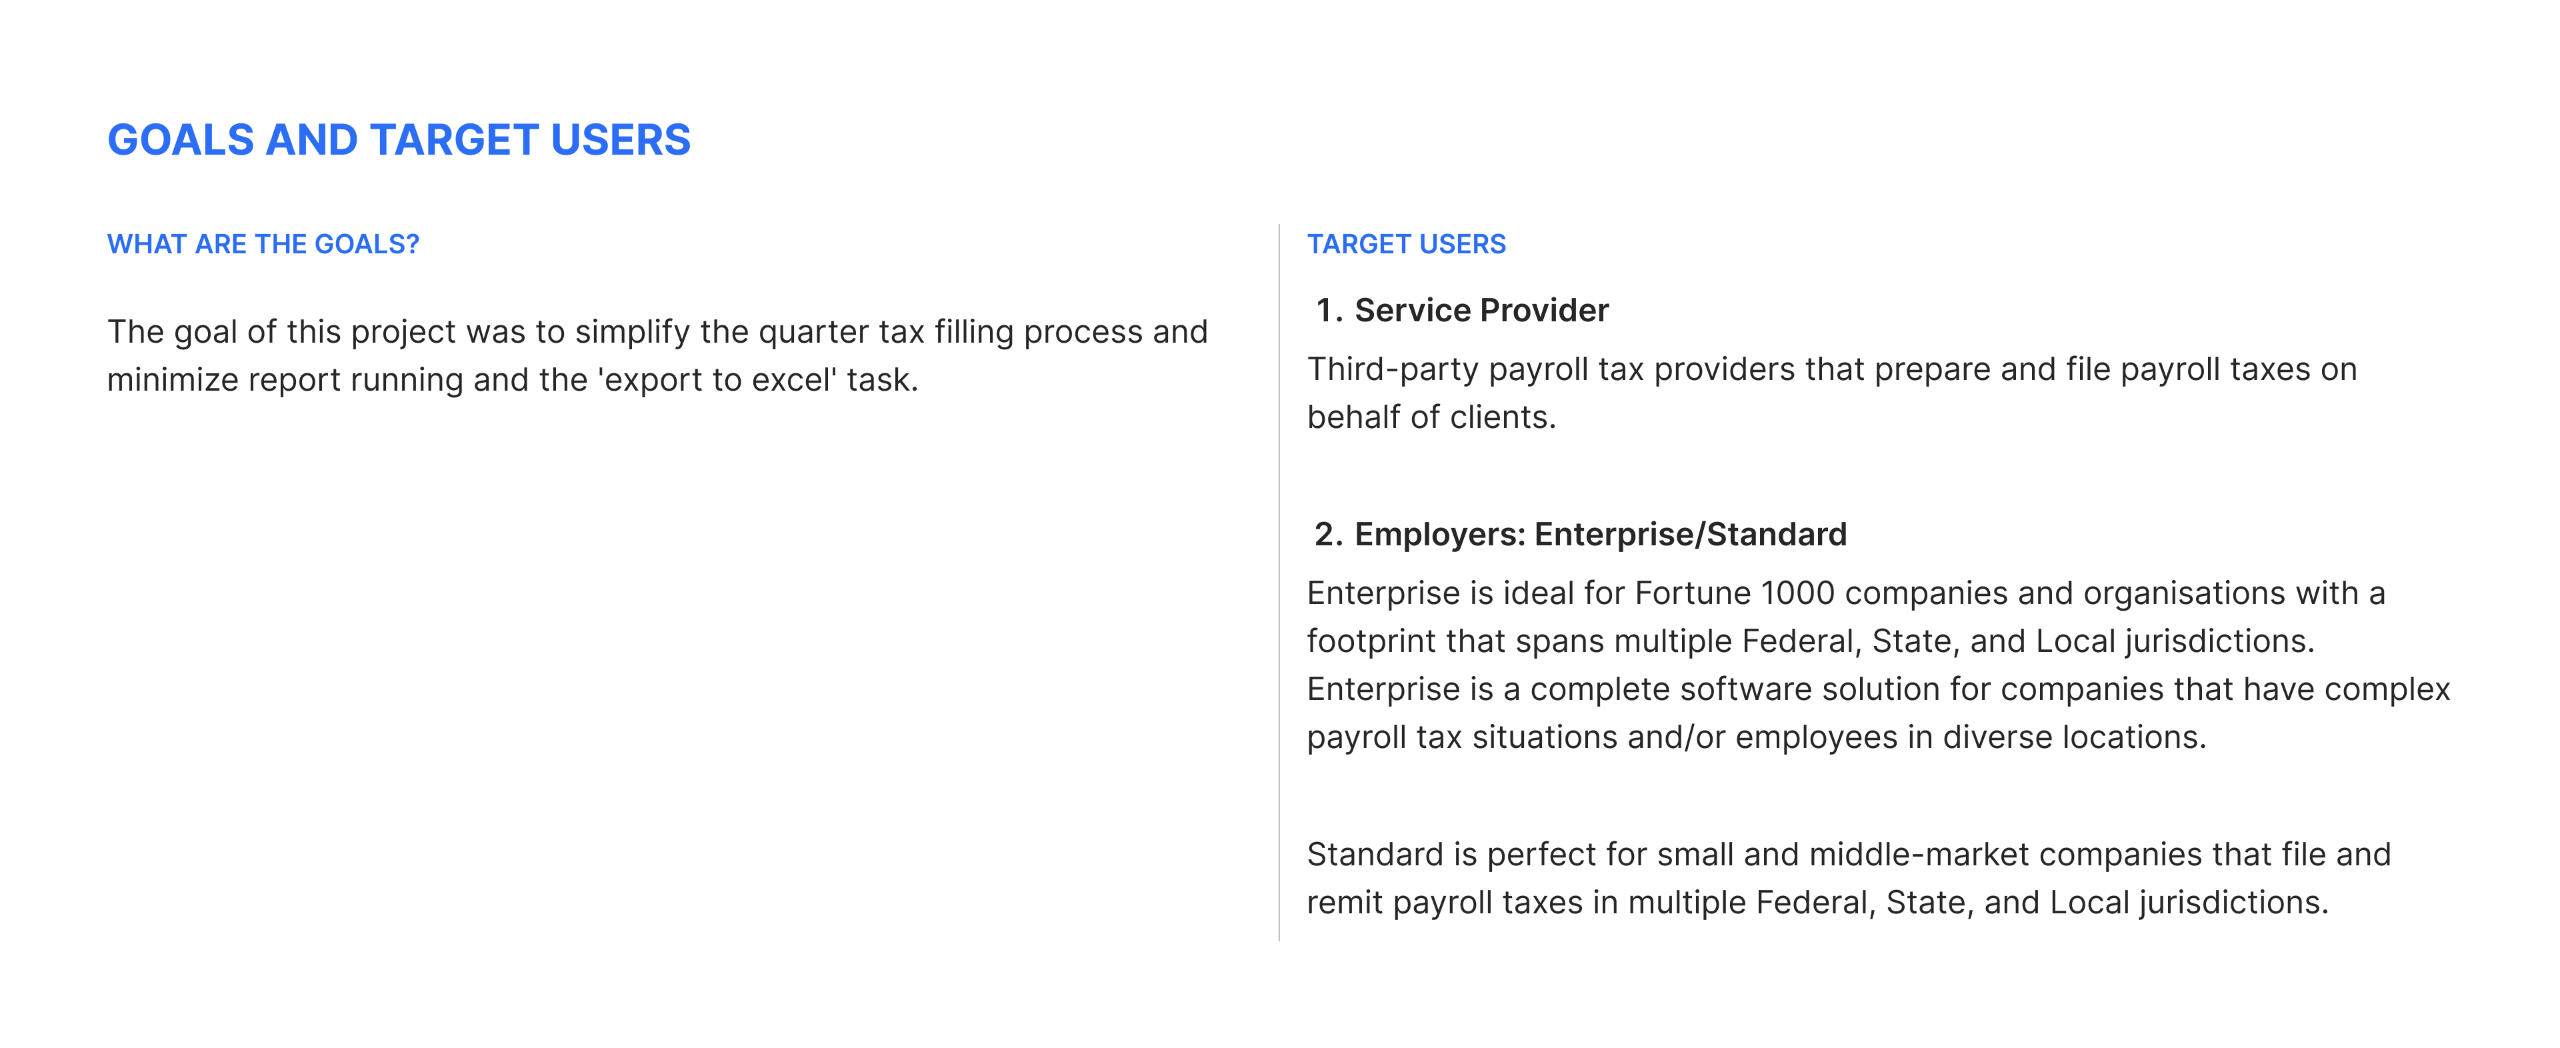Image resolution: width=2560 pixels, height=1048 pixels.
Task: Click the phrase 'behalf of clients'
Action: click(x=1430, y=417)
